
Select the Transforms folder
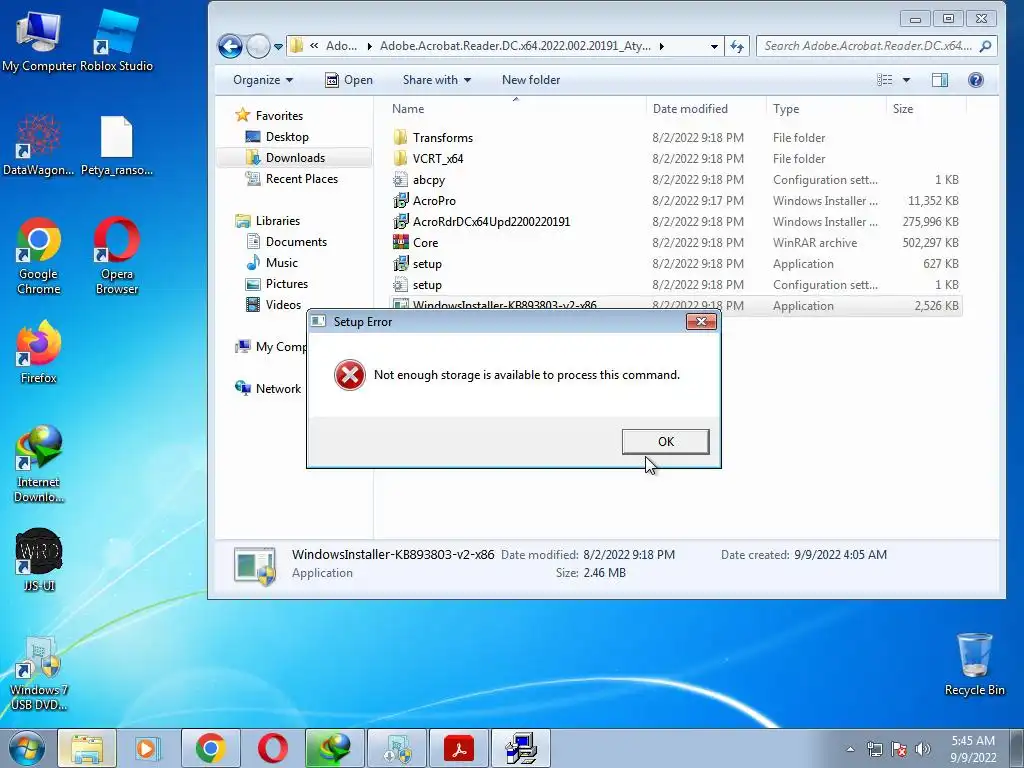[676, 138]
